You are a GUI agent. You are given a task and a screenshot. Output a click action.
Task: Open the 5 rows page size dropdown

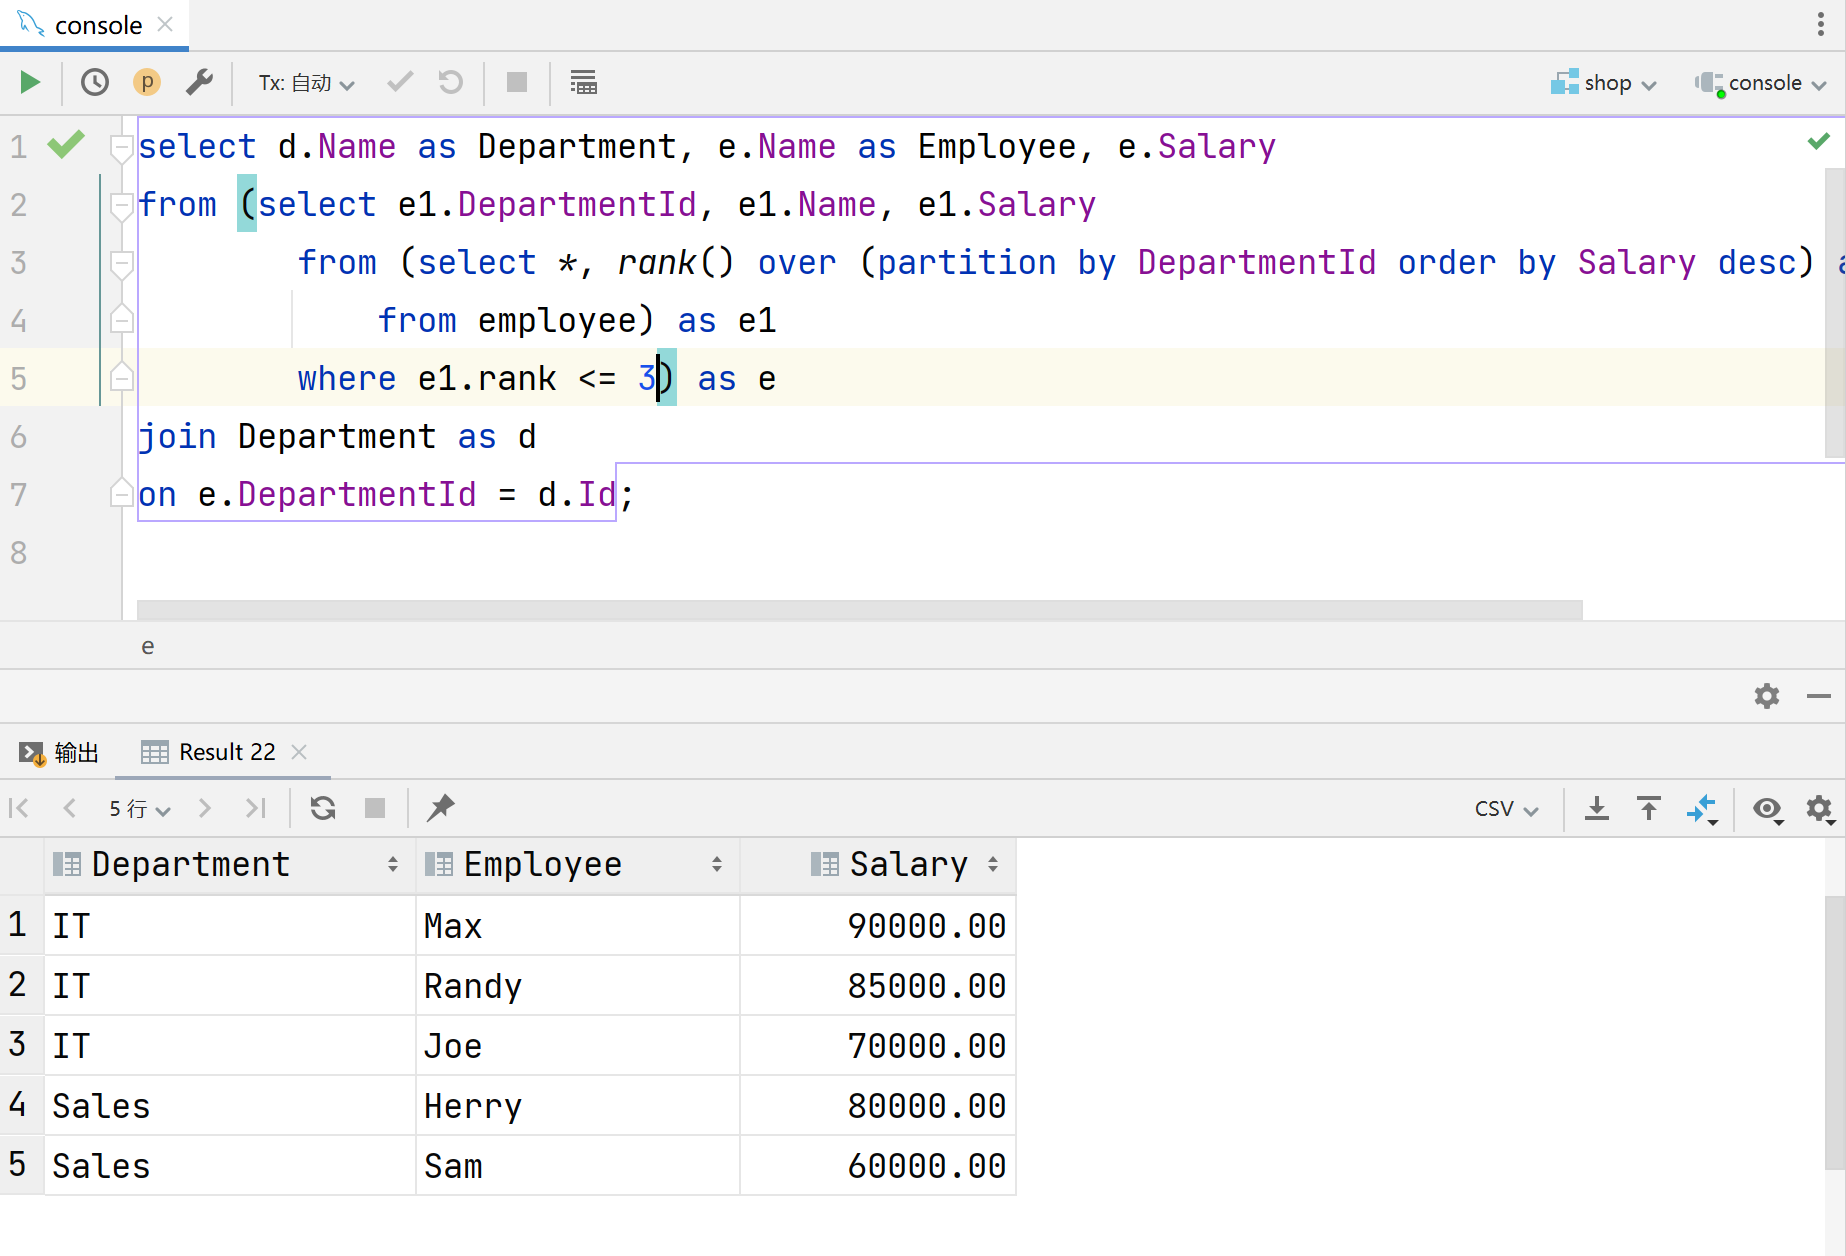(x=140, y=808)
